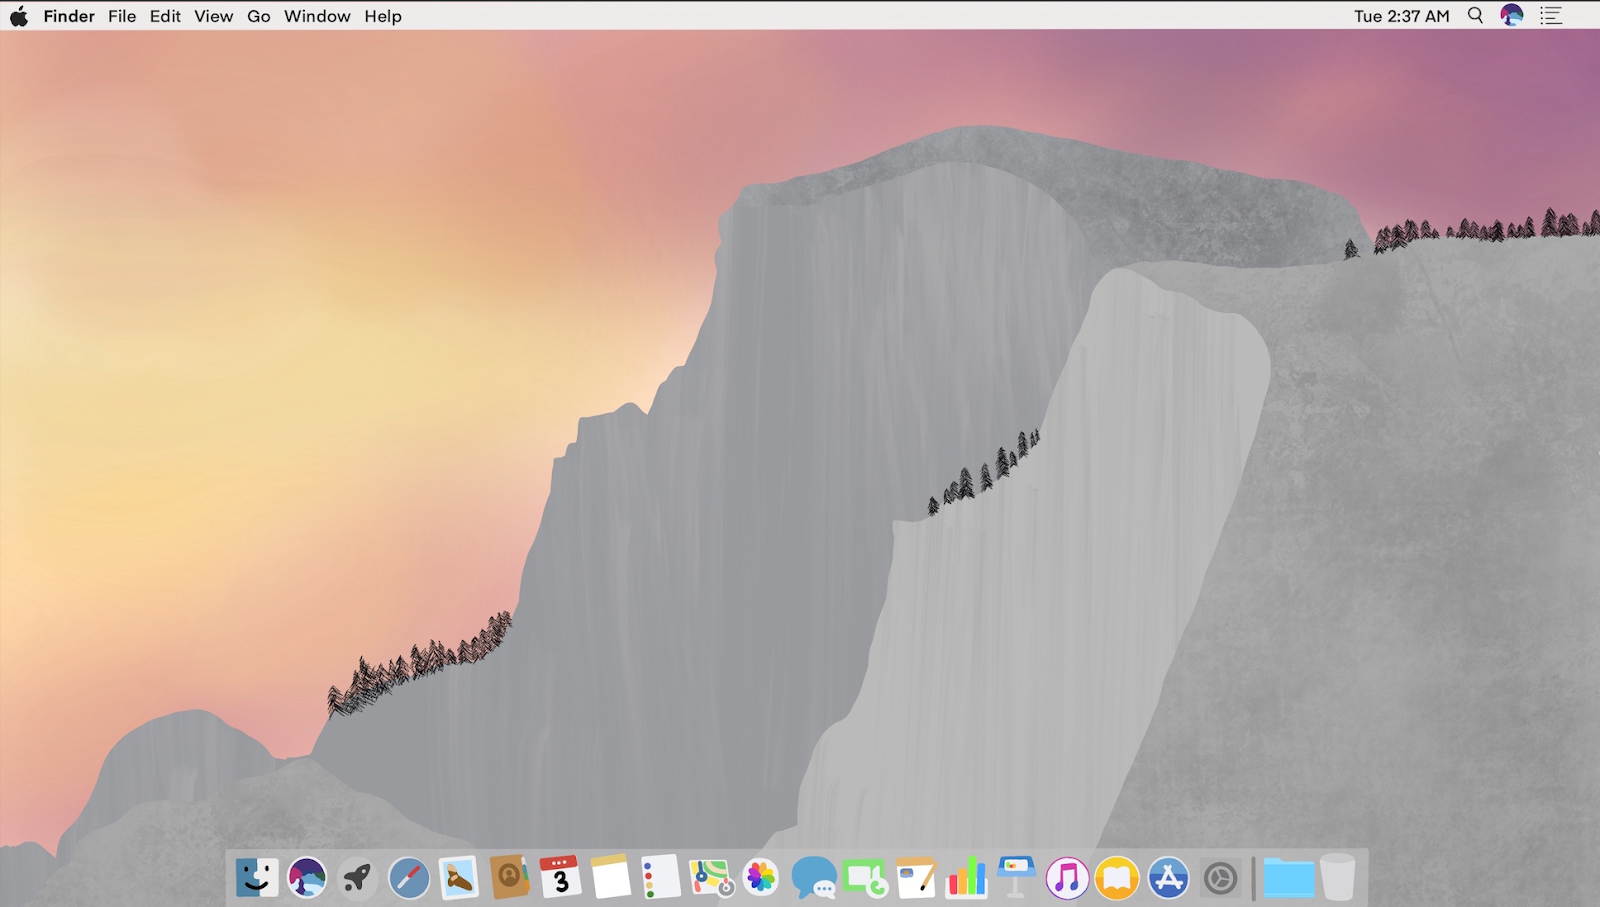Click the clock showing Tue 2:37 AM

pyautogui.click(x=1401, y=16)
